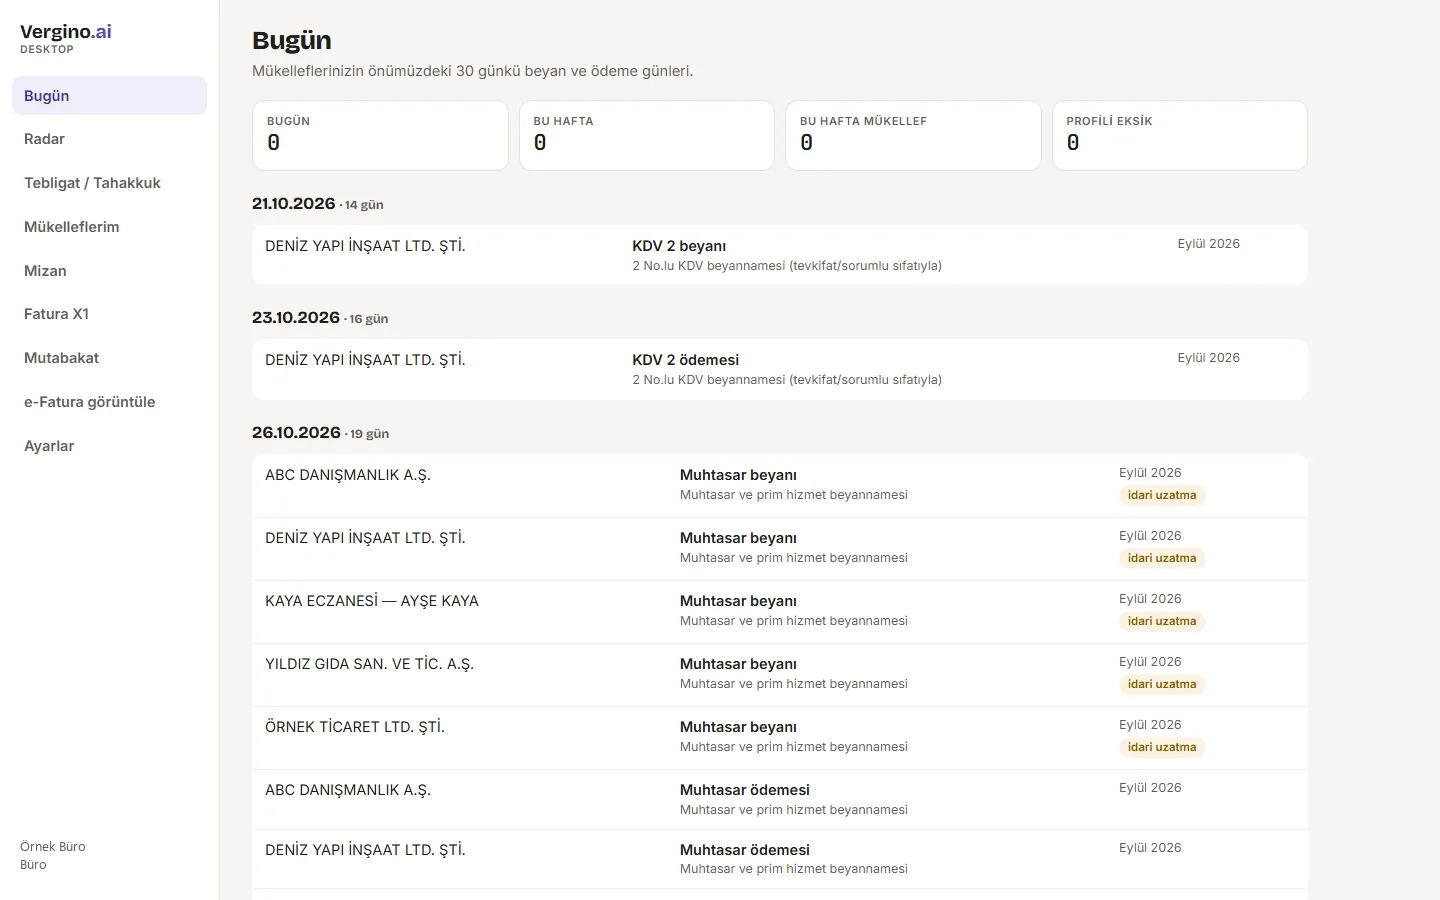Open YILDIZ GIDA Muhtasar beyanı row

click(780, 674)
